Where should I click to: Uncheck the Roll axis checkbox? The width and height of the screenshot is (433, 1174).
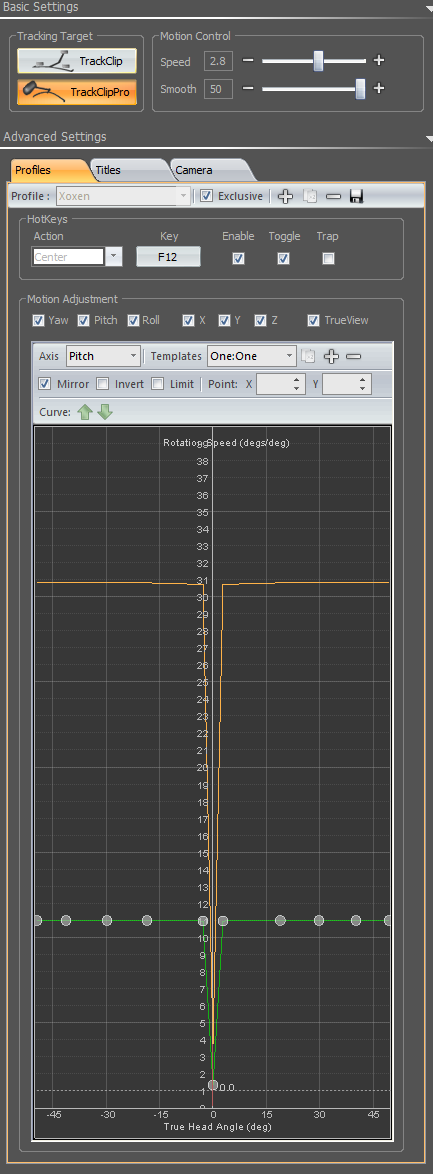tap(133, 320)
